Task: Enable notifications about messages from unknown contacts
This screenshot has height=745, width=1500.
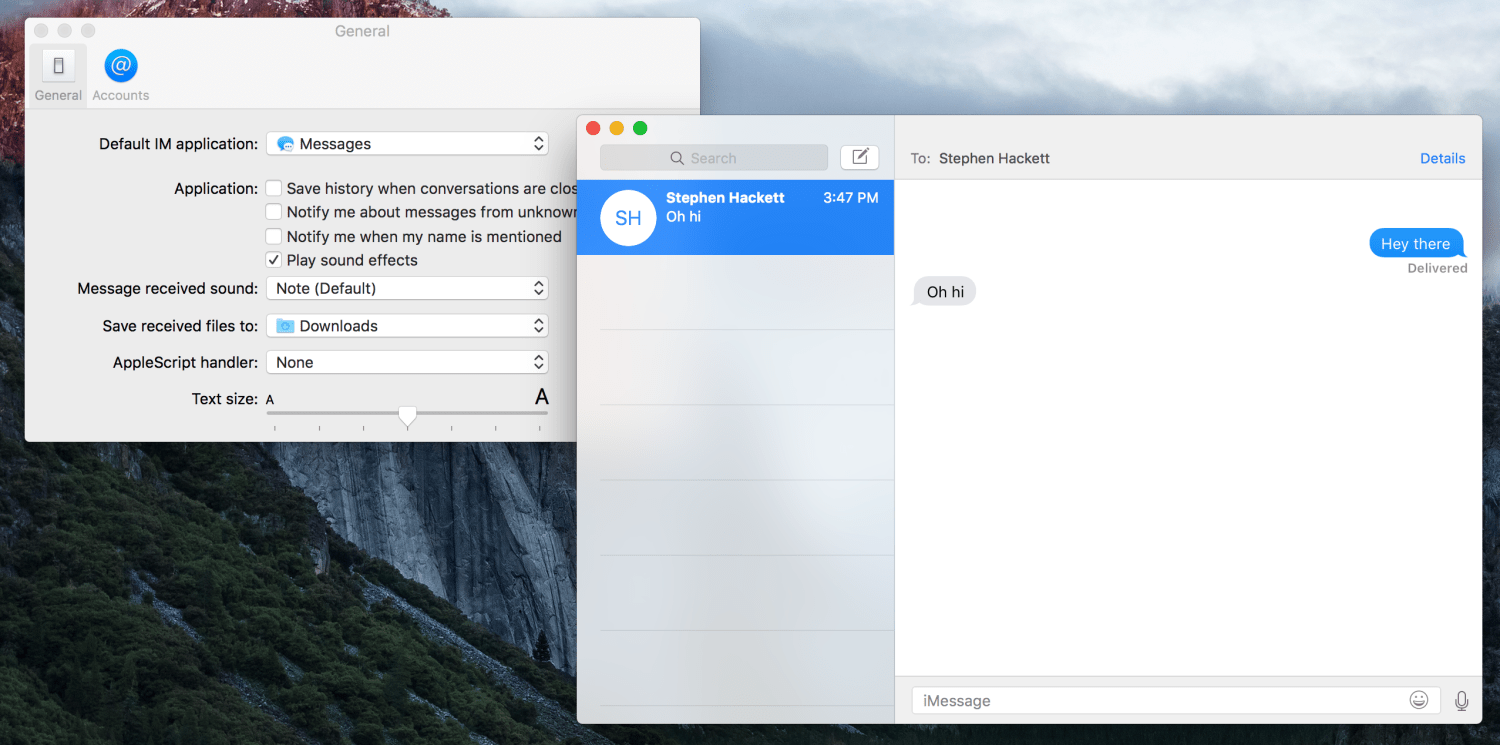Action: tap(273, 212)
